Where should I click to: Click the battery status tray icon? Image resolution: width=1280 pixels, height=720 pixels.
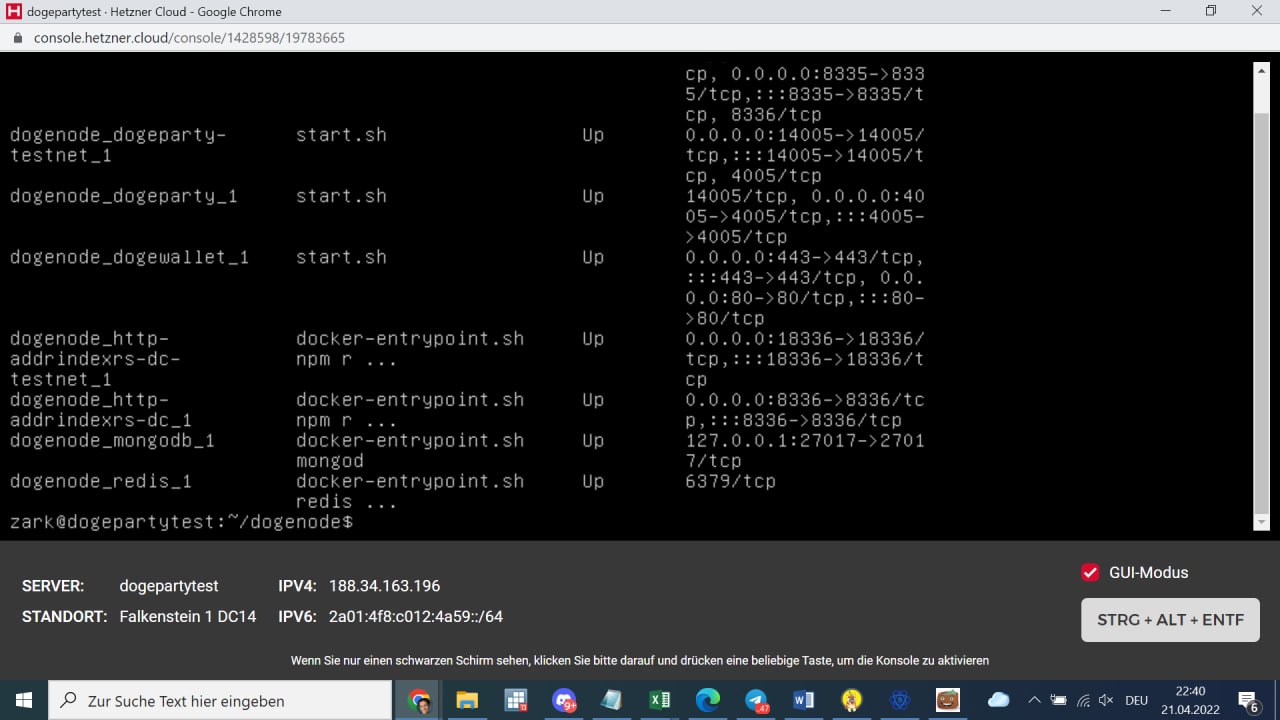pos(1058,700)
